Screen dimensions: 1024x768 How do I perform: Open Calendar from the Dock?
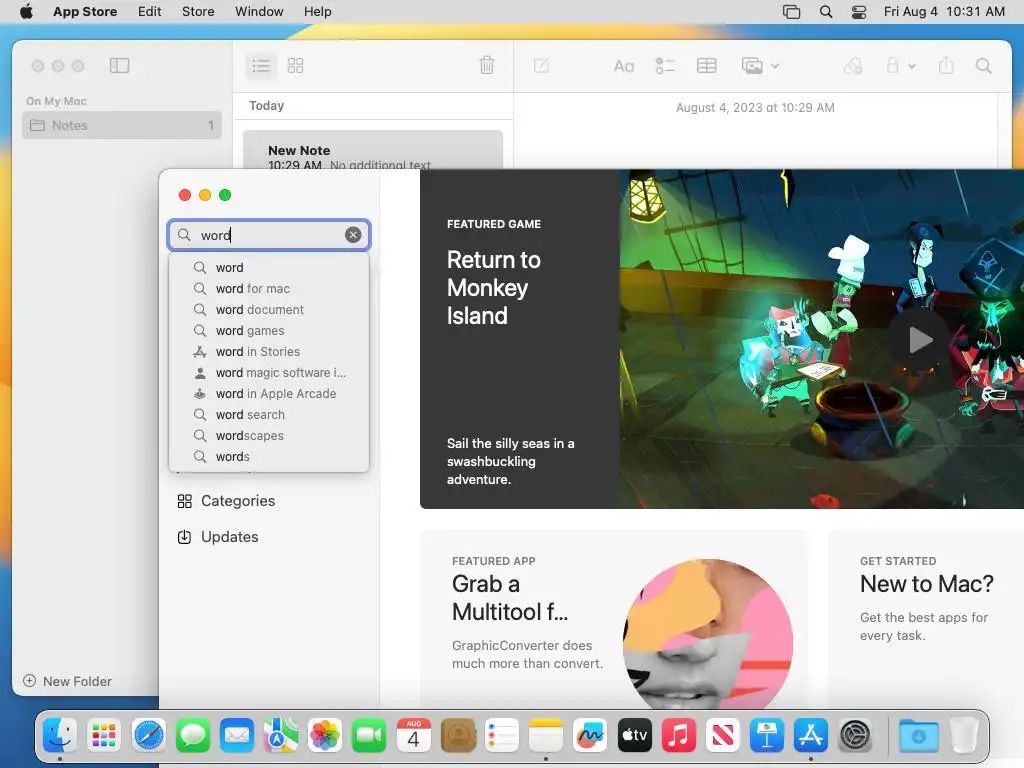click(413, 735)
